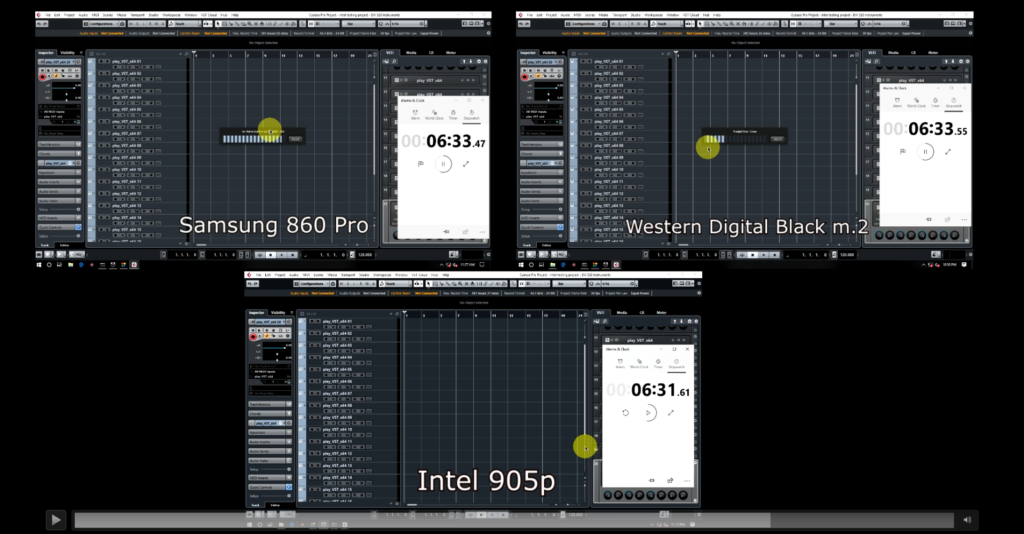Abort the project loading dialog in Western Digital window
The image size is (1024, 534).
777,139
